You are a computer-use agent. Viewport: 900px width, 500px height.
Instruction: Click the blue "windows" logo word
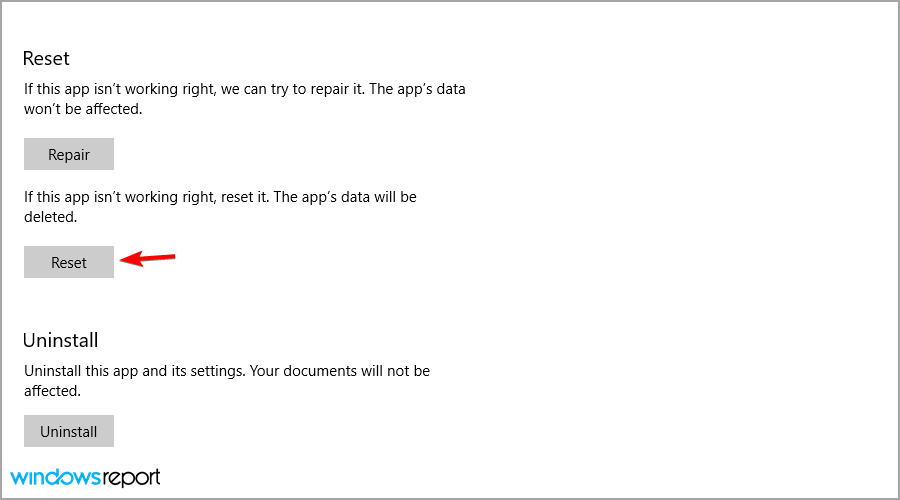pyautogui.click(x=56, y=477)
